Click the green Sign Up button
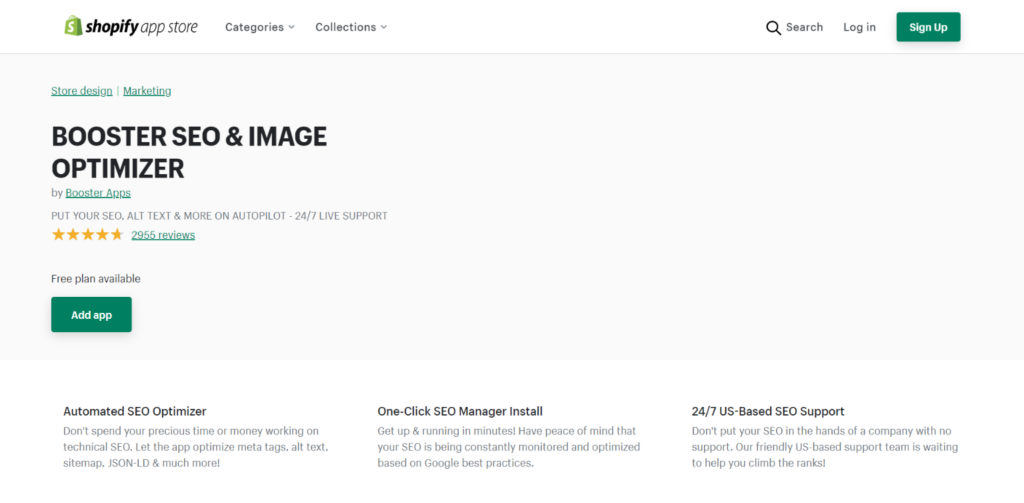 click(x=928, y=27)
